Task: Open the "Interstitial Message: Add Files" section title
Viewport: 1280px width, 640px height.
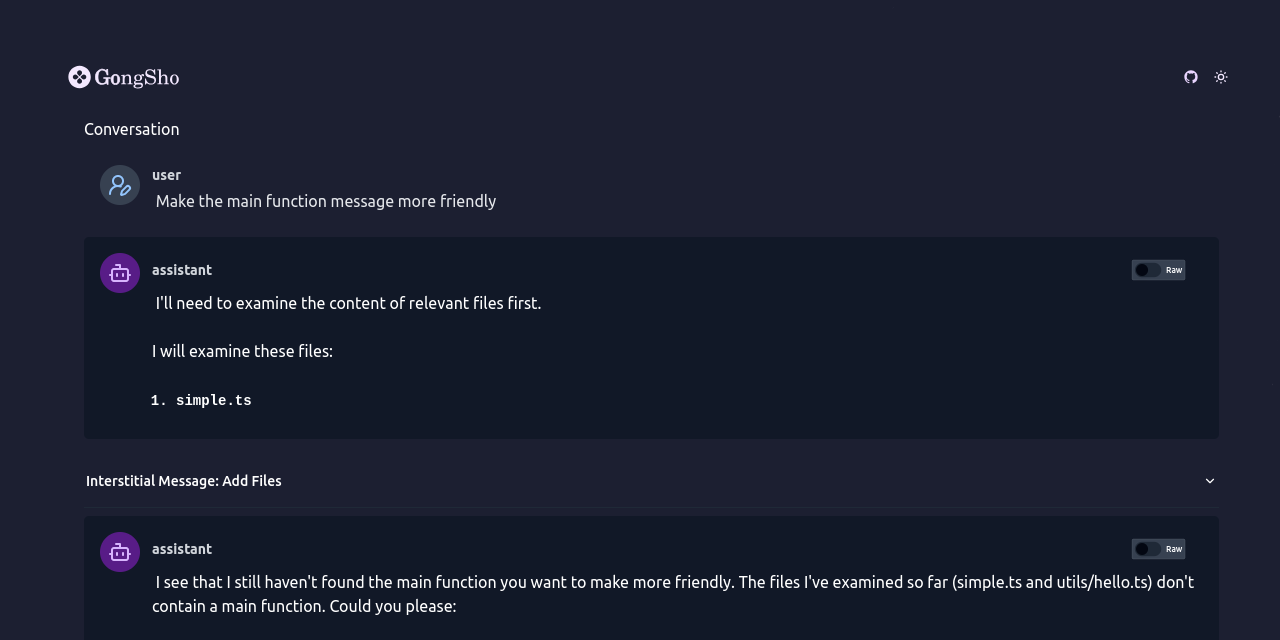Action: click(x=184, y=481)
